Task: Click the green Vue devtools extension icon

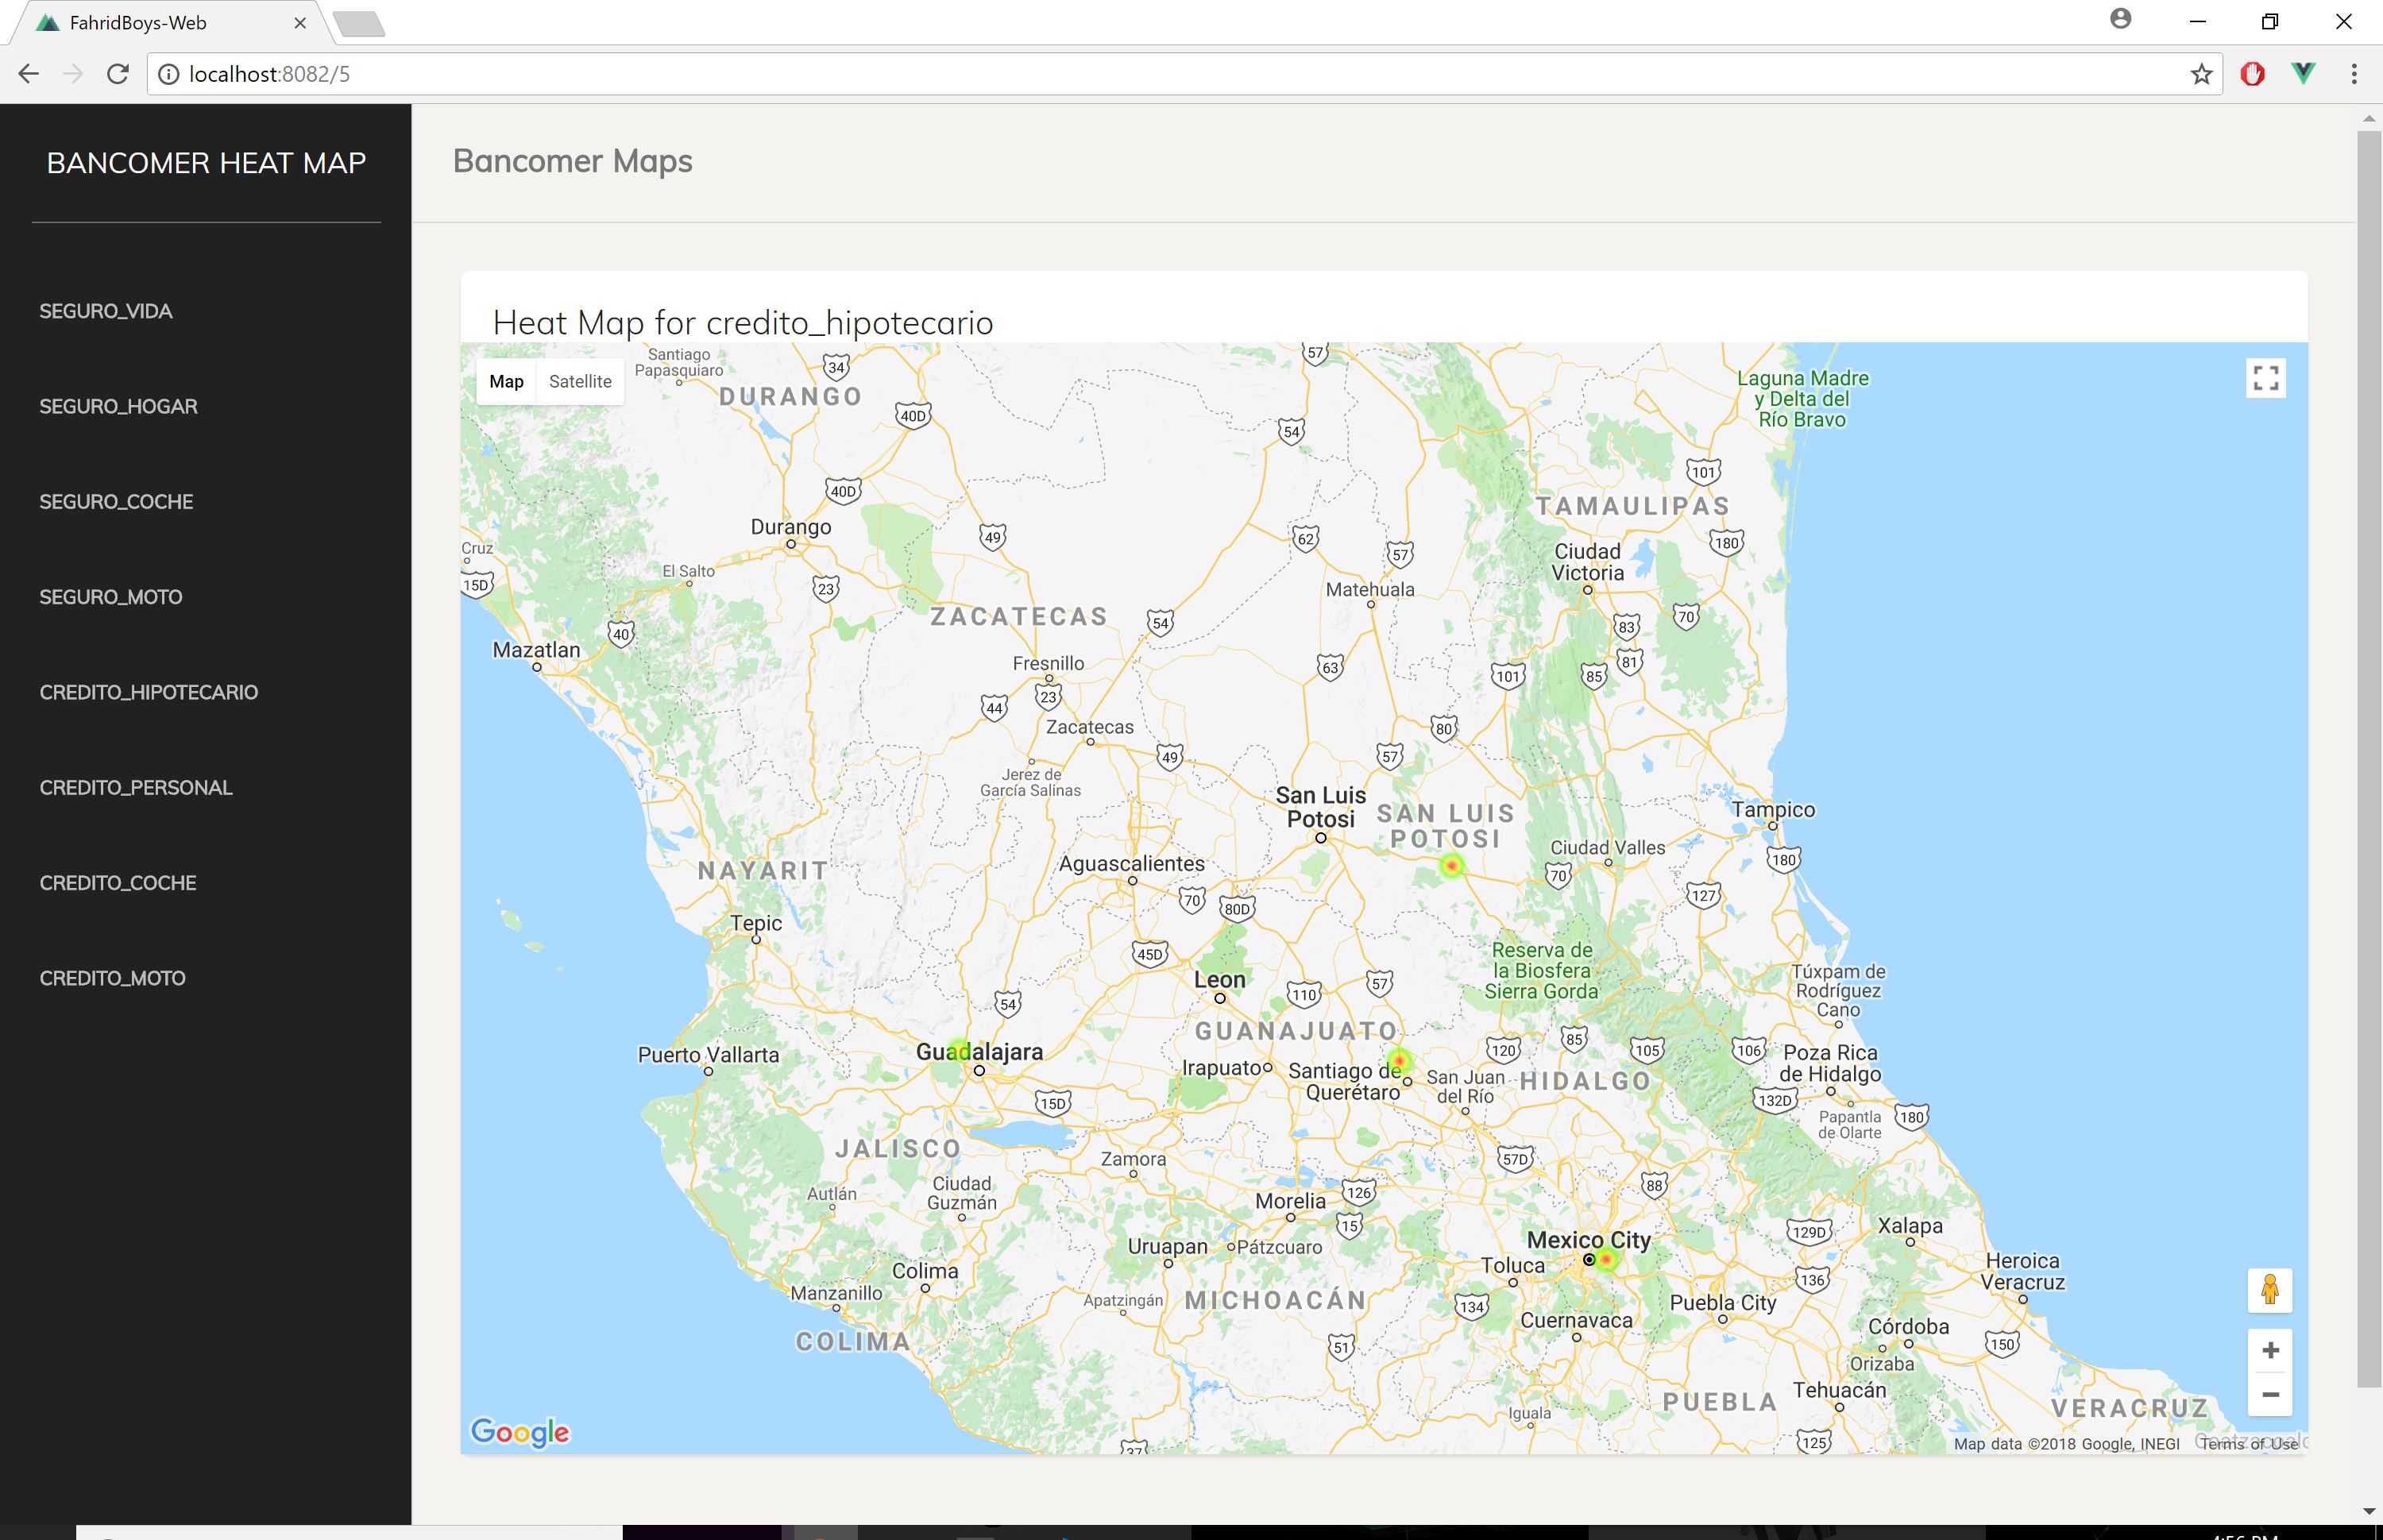Action: tap(2303, 74)
